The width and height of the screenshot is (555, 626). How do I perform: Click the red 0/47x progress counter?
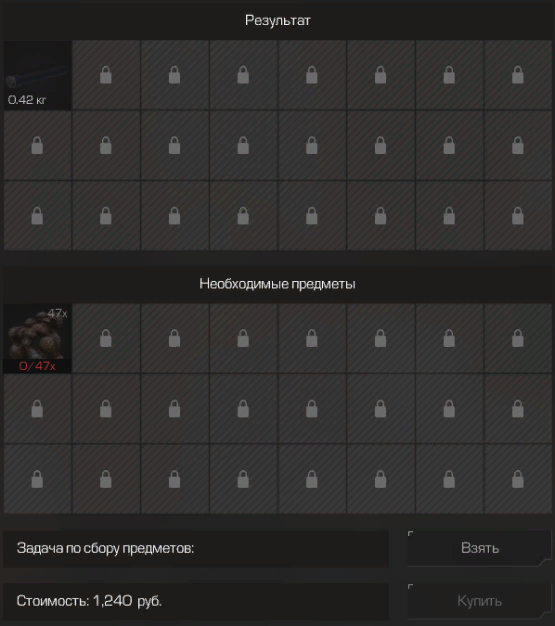(37, 366)
